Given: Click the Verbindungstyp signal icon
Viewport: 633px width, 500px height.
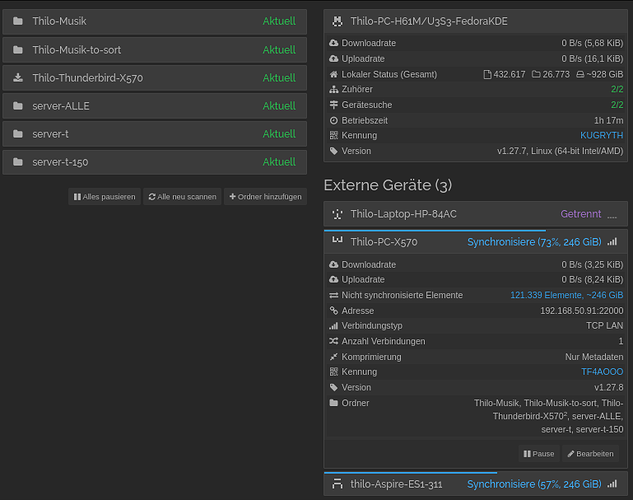Looking at the screenshot, I should (333, 326).
